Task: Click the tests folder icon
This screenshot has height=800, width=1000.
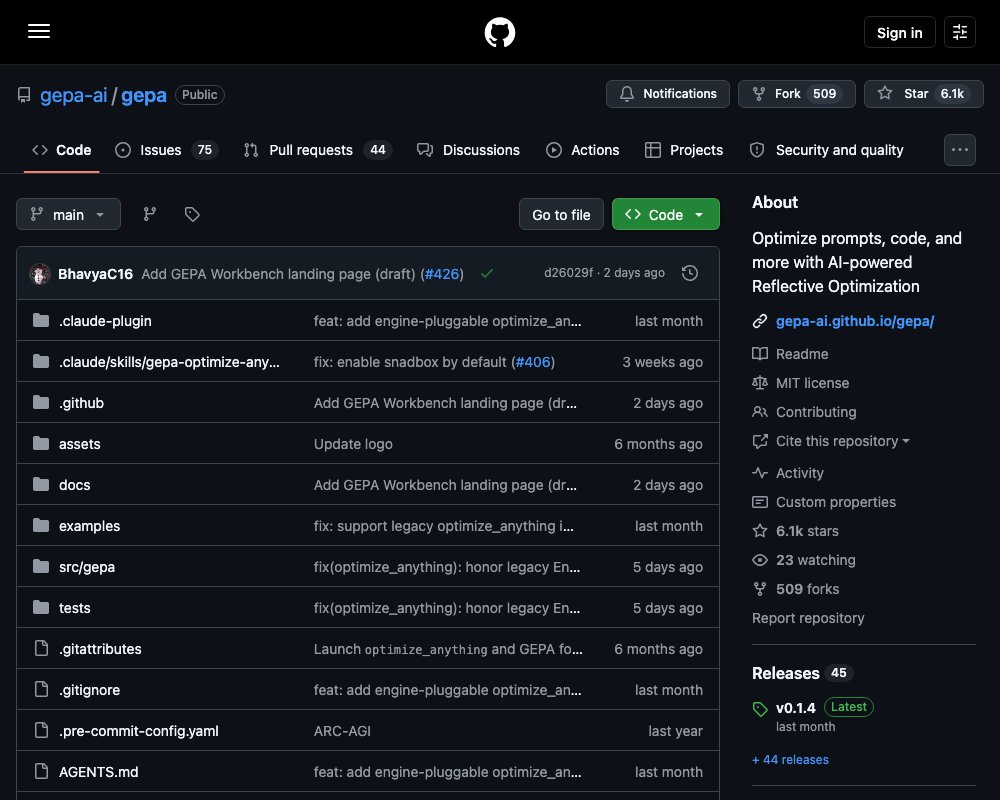Action: [x=41, y=607]
